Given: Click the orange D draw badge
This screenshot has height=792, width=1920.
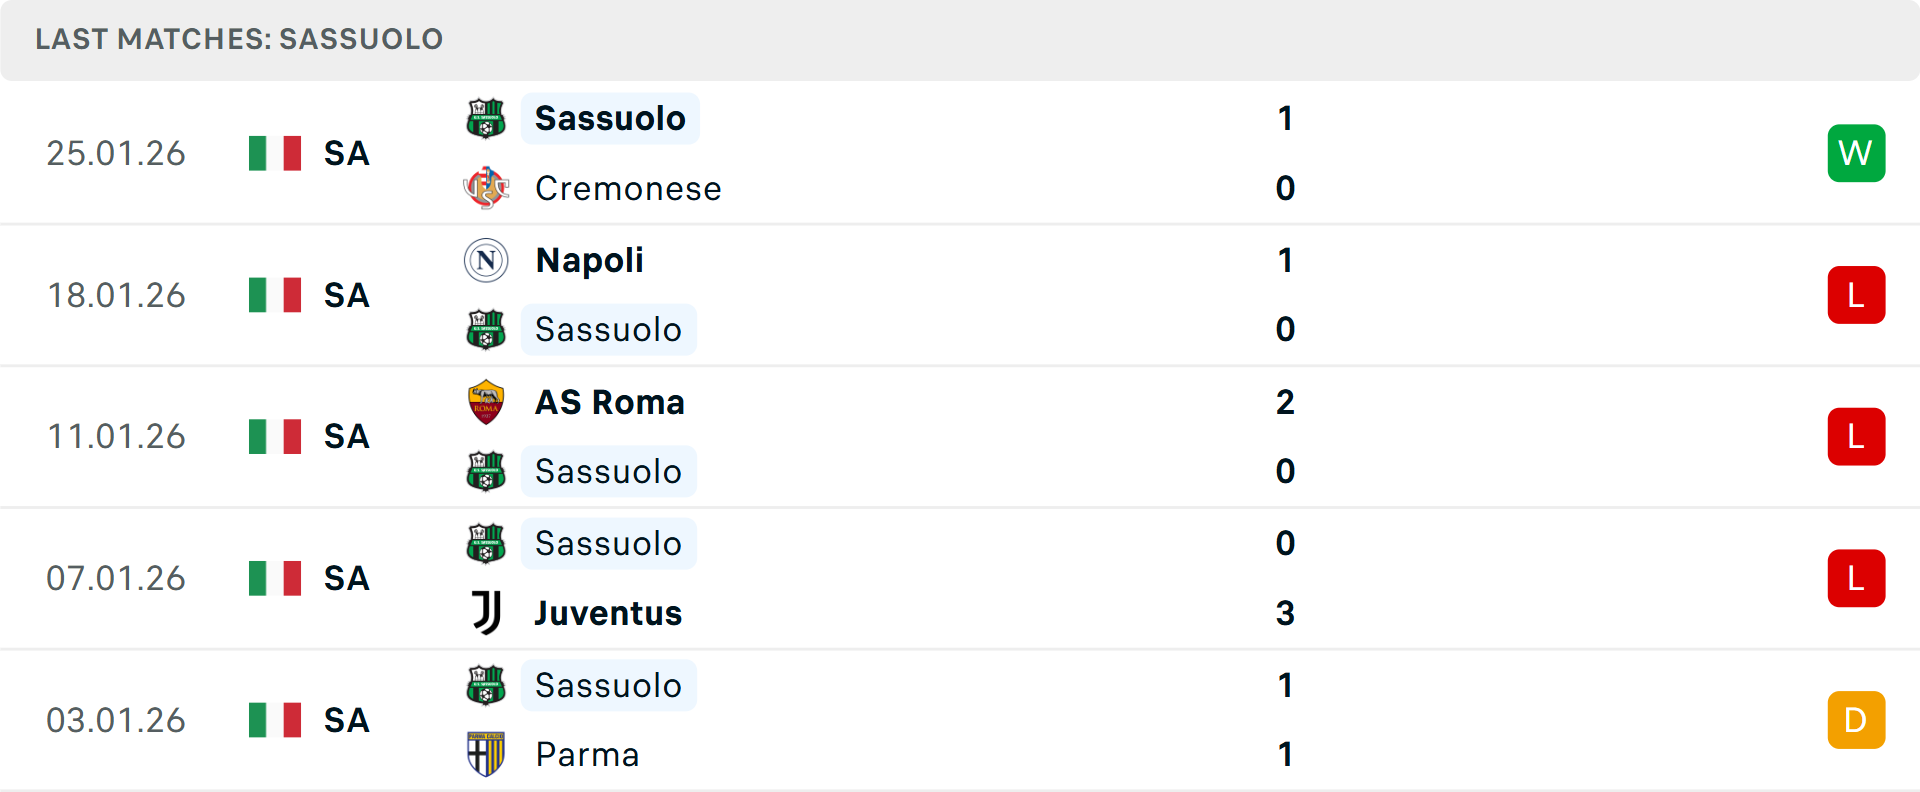Looking at the screenshot, I should point(1856,720).
